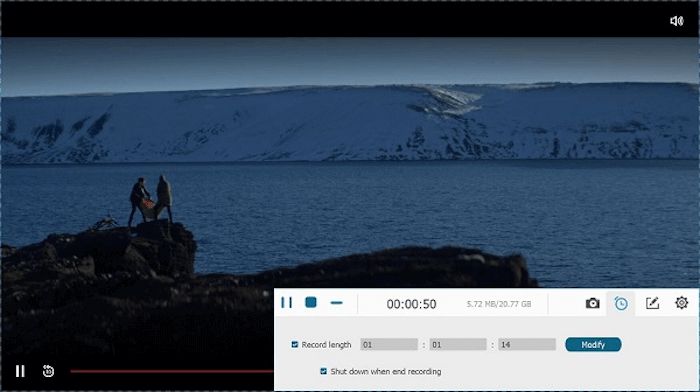
Task: Open the annotation pencil tool
Action: pyautogui.click(x=652, y=304)
